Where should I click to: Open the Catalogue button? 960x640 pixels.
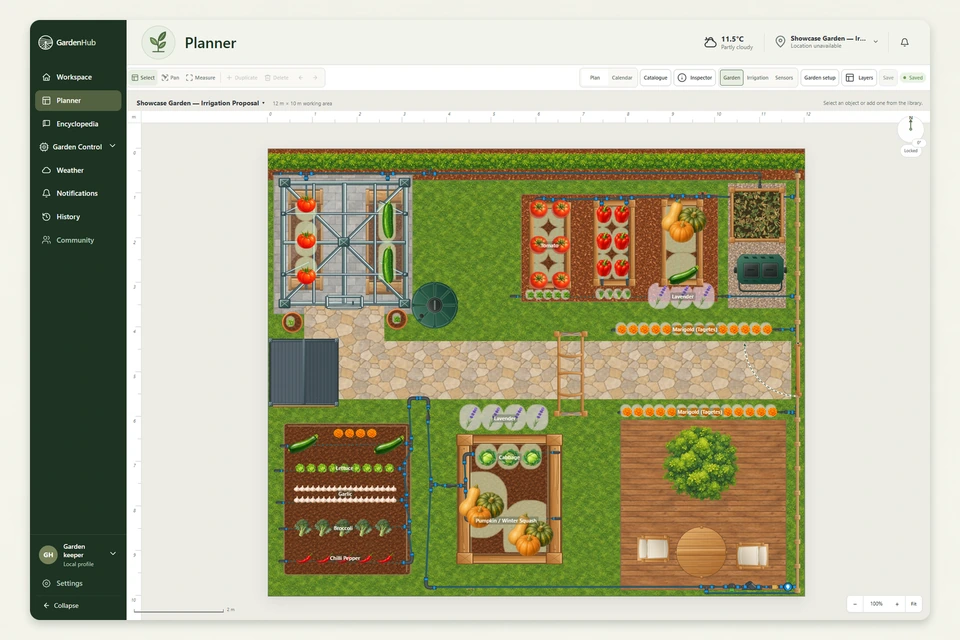655,78
